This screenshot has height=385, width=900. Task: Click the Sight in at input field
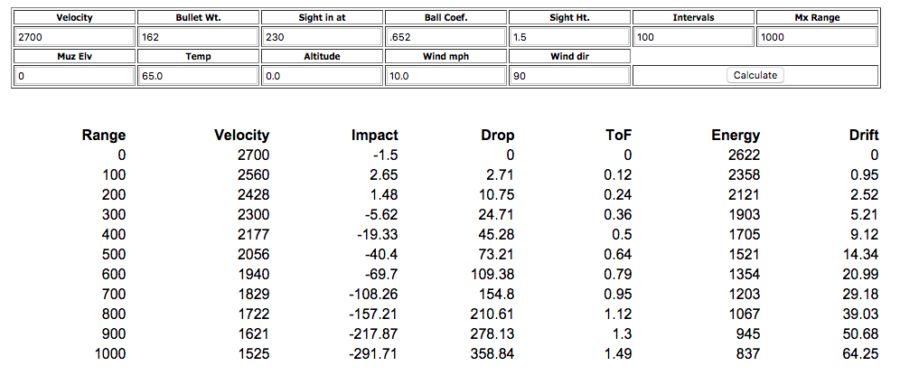[323, 37]
